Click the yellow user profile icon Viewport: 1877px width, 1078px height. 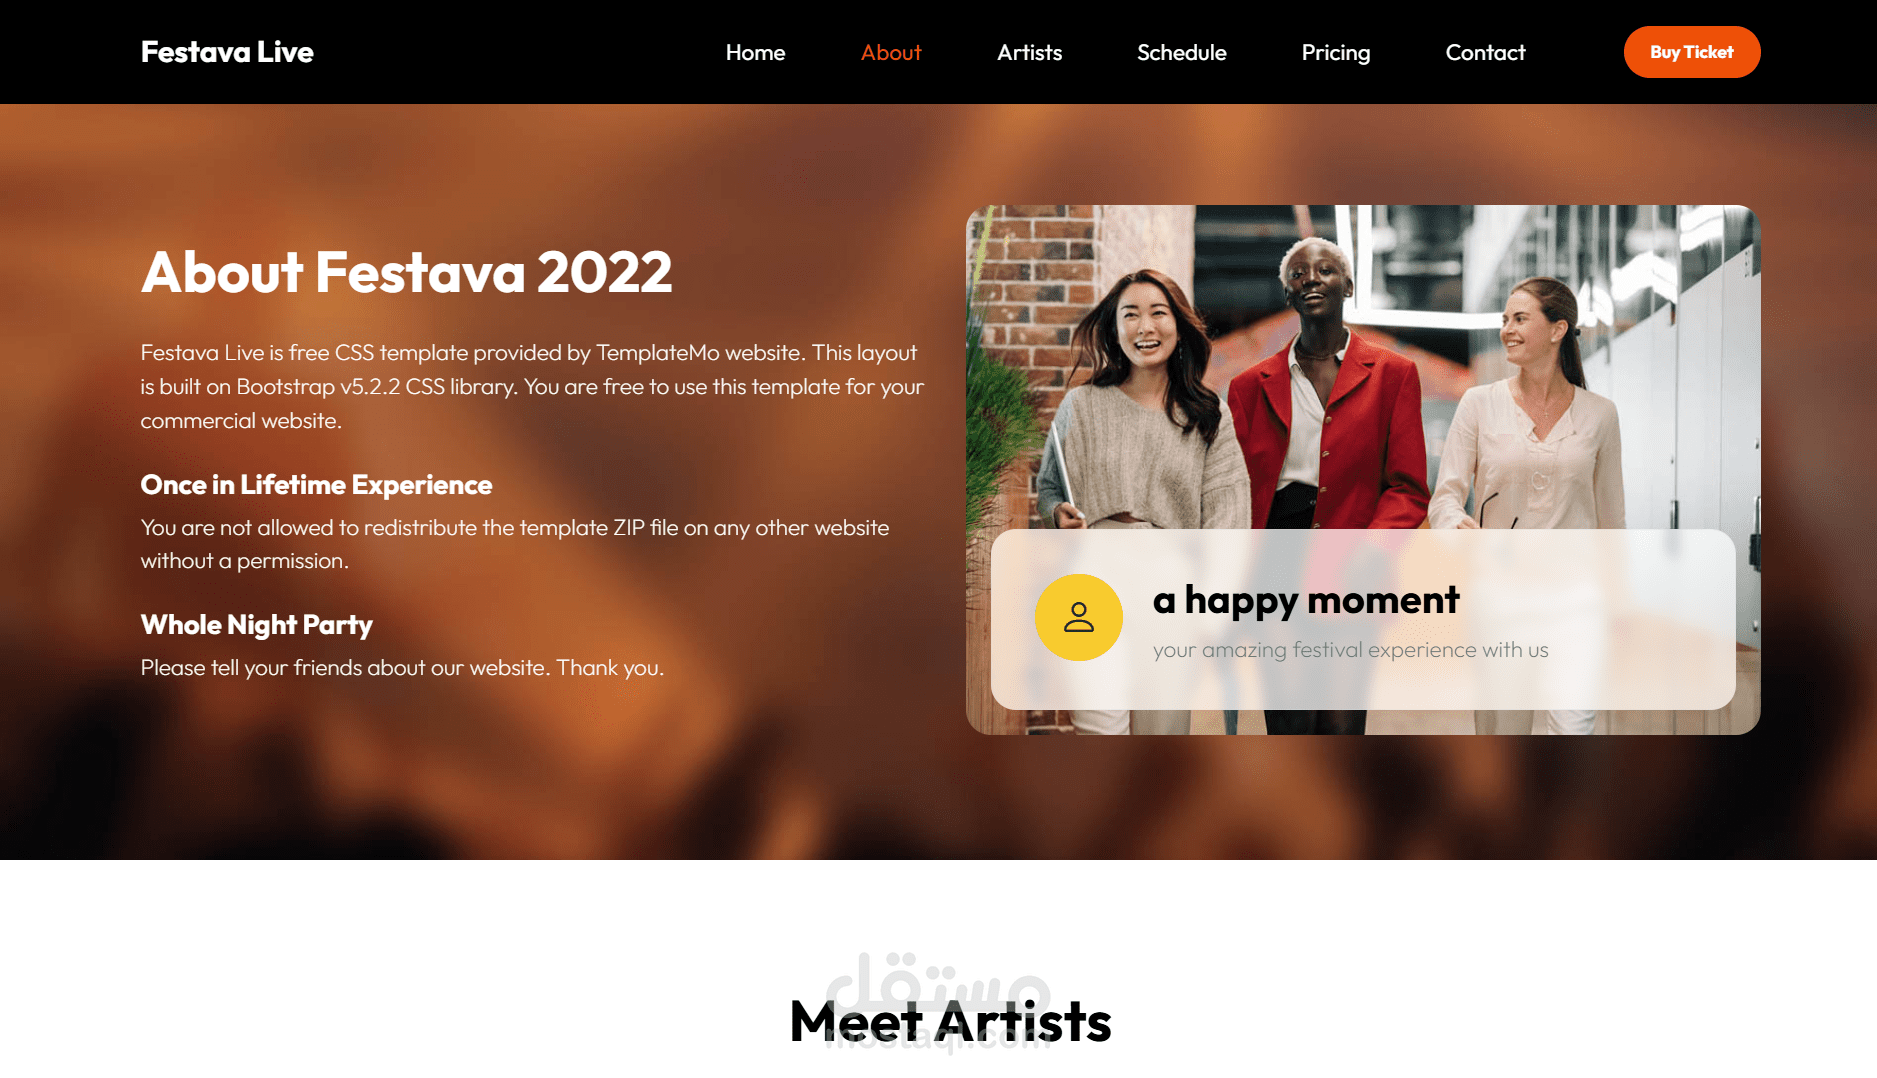(1078, 617)
